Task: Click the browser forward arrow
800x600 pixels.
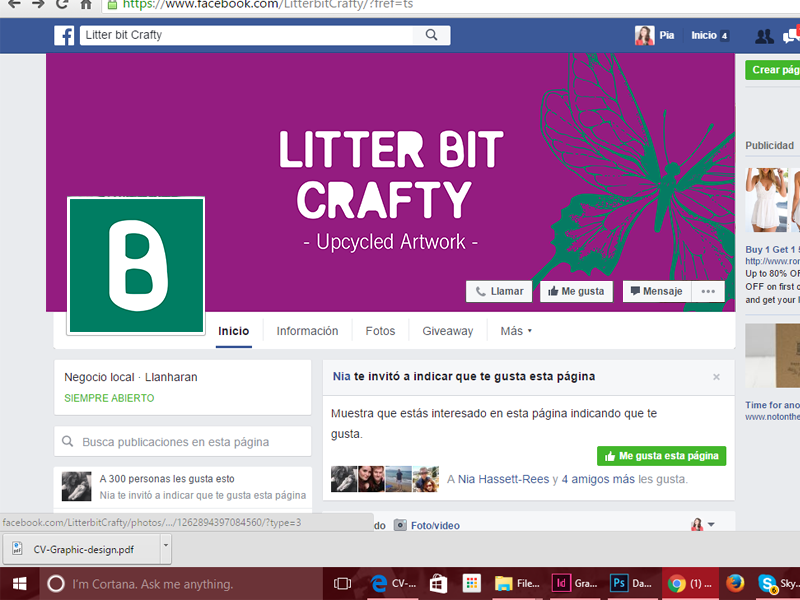Action: (x=38, y=5)
